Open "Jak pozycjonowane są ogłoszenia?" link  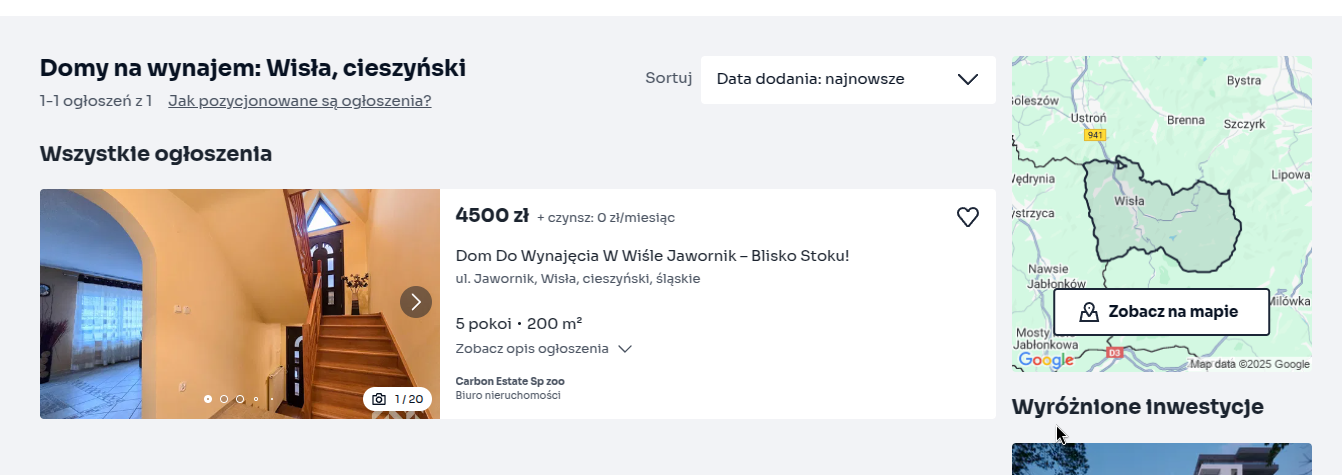[299, 101]
